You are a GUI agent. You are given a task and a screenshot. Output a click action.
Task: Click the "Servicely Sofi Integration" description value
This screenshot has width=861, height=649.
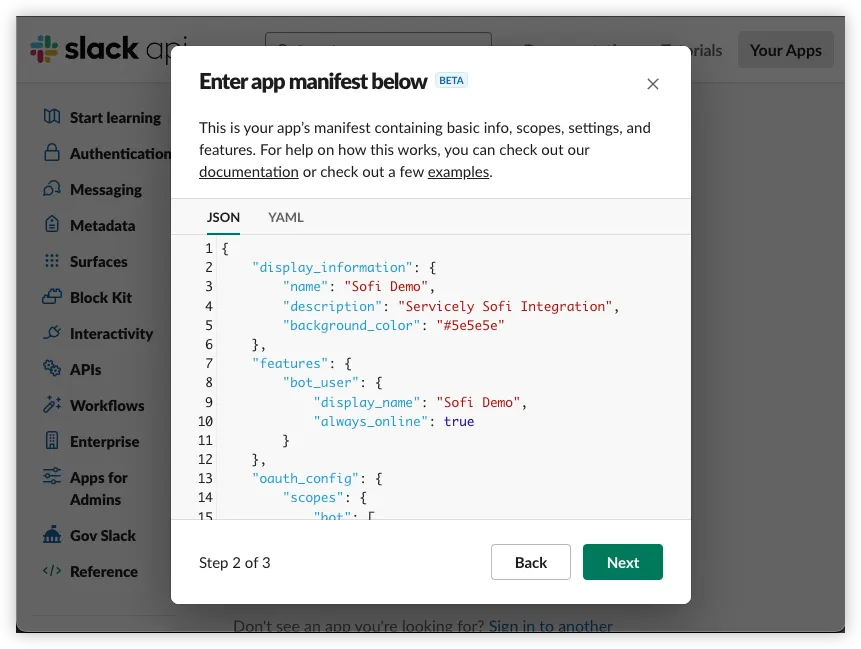(505, 306)
